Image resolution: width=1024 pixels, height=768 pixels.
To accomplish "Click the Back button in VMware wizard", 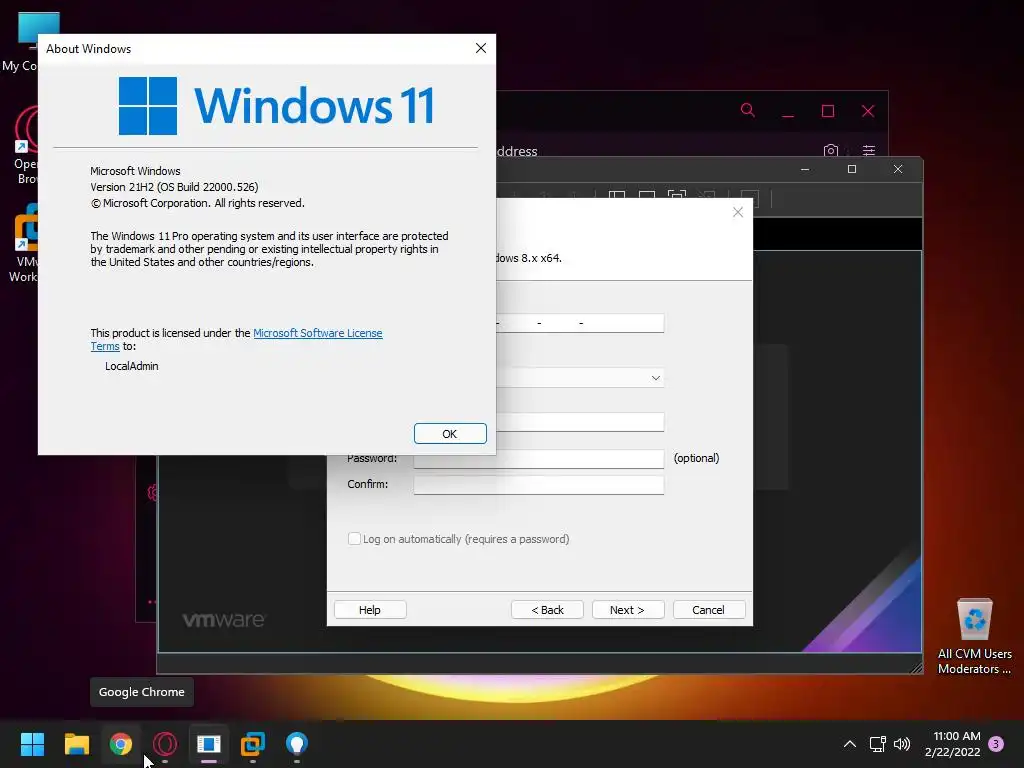I will 547,609.
